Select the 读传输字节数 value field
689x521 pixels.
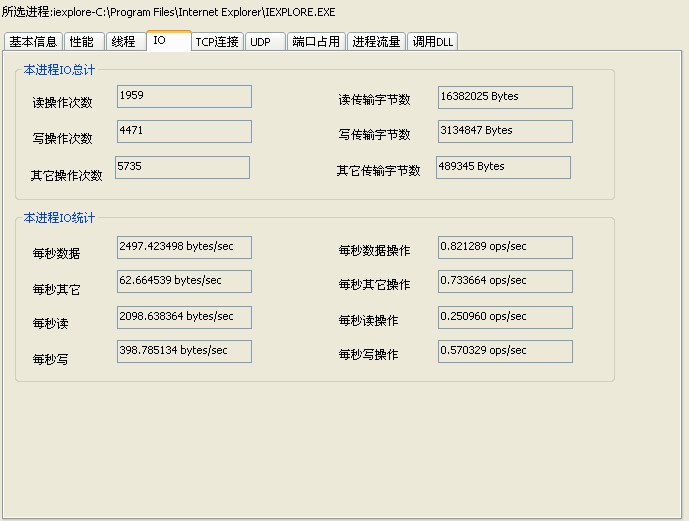pos(505,97)
